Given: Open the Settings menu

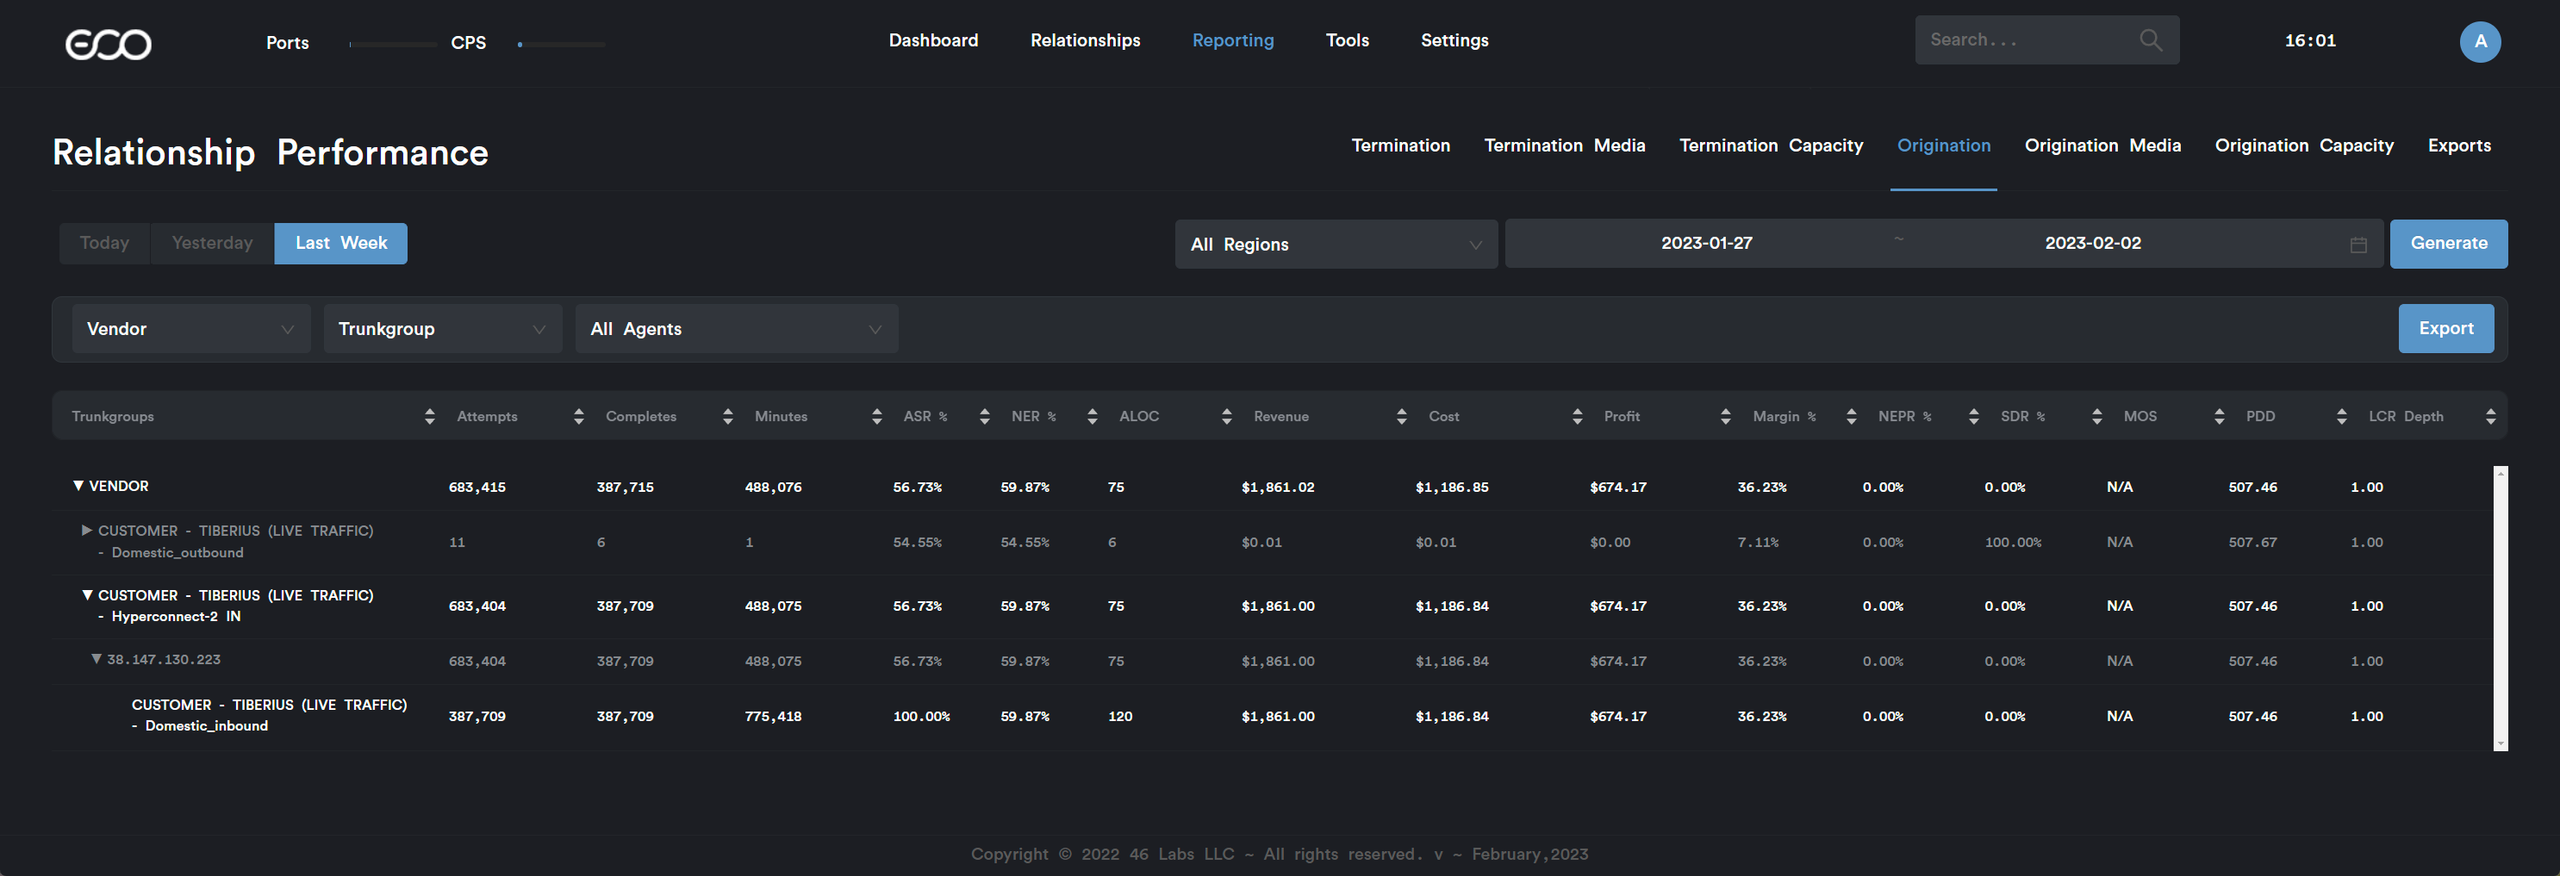Looking at the screenshot, I should coord(1454,40).
